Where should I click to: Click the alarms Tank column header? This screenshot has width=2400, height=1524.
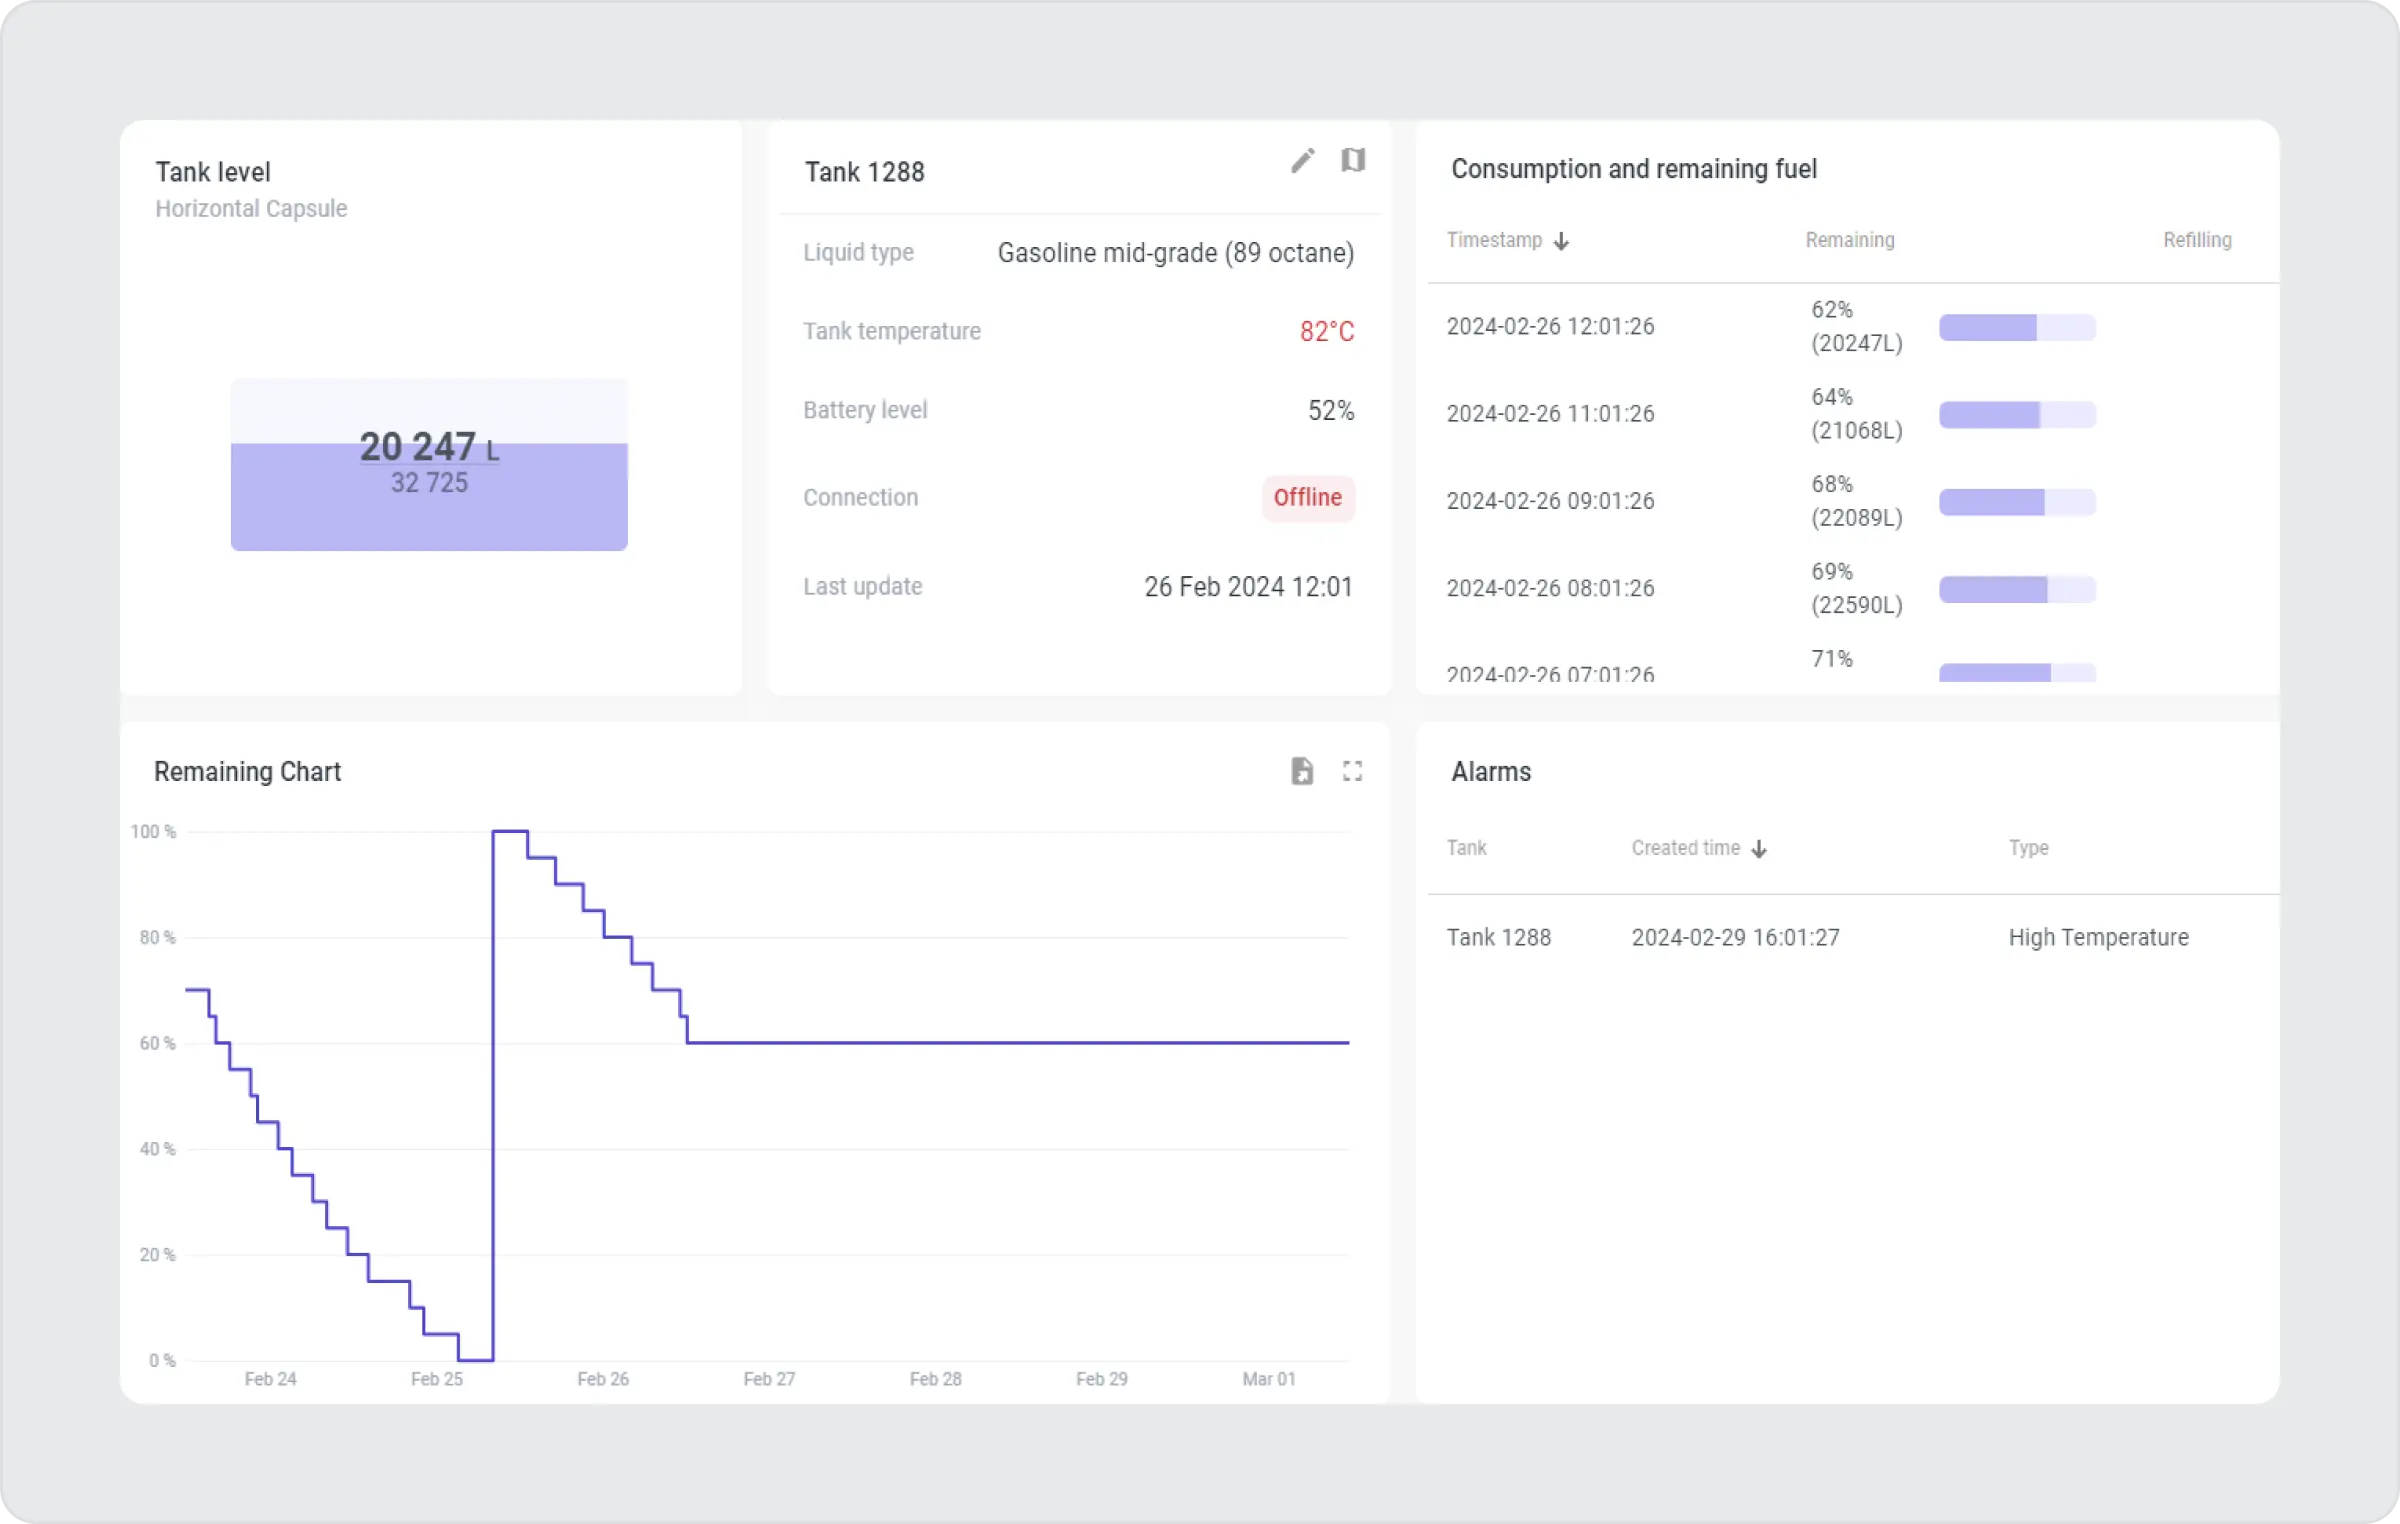(1466, 848)
